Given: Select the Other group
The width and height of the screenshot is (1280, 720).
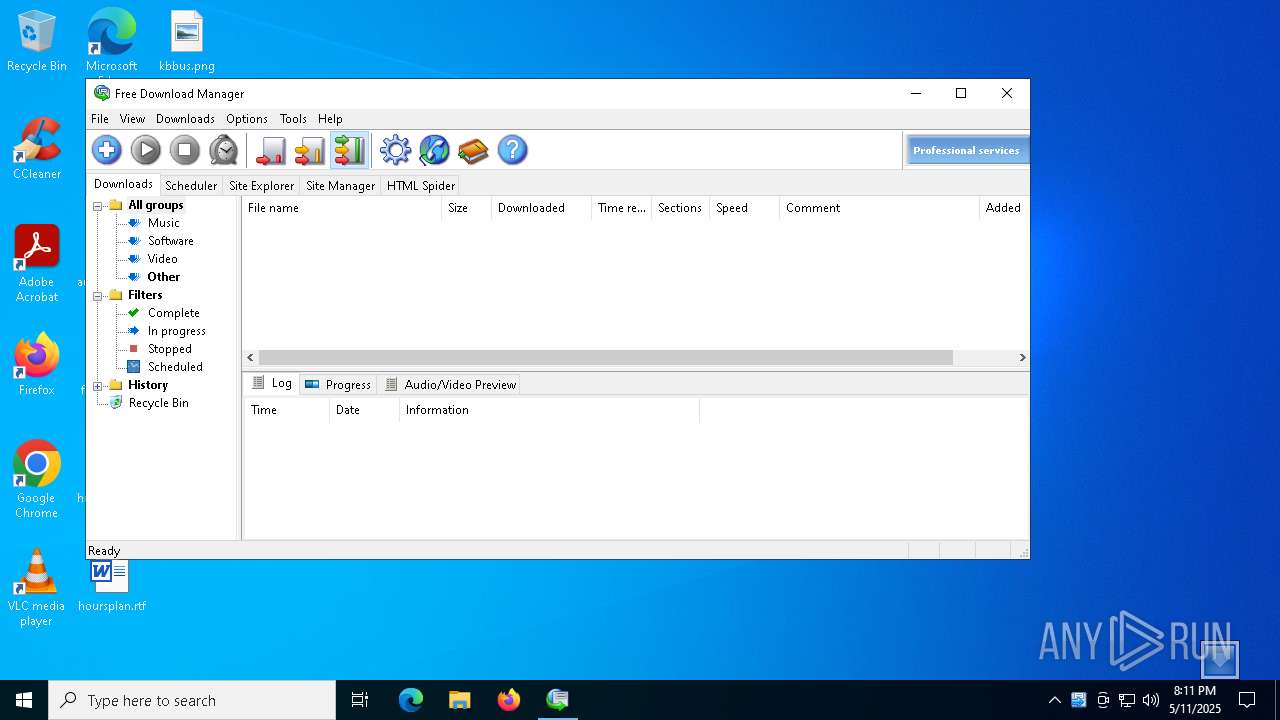Looking at the screenshot, I should (x=164, y=277).
